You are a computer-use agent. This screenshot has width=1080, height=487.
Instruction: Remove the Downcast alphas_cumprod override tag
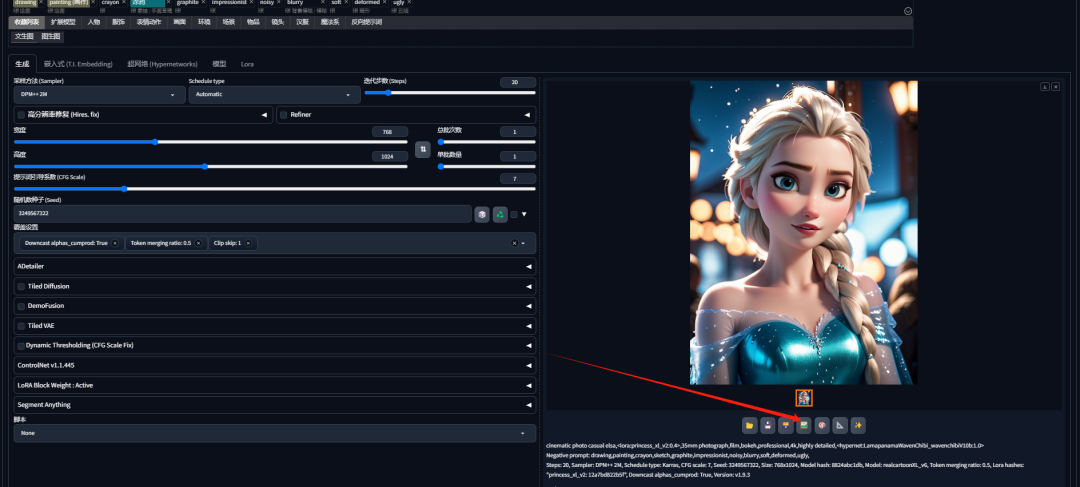[115, 243]
